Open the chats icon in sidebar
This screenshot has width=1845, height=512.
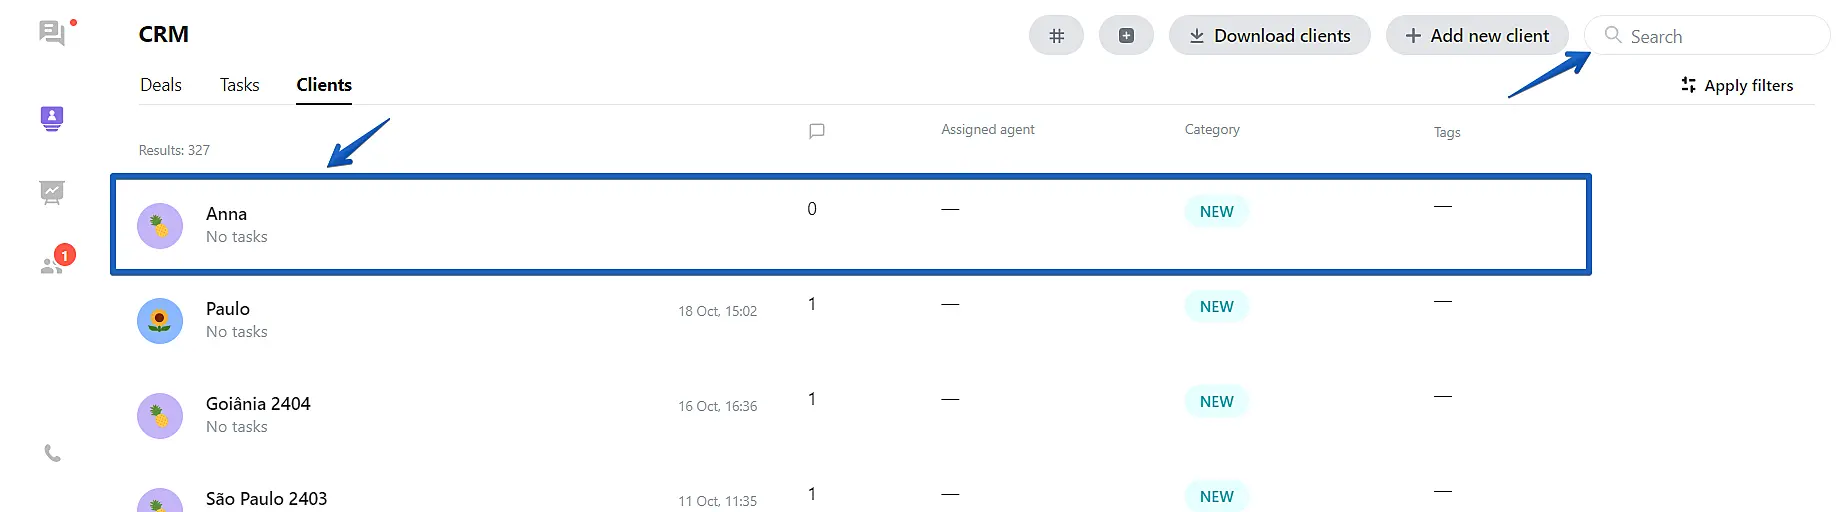click(52, 34)
